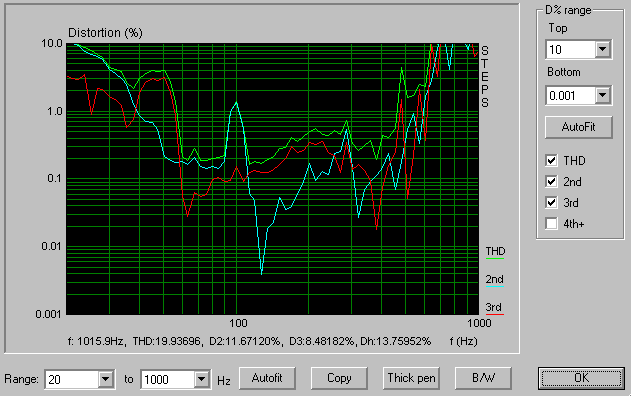Switch graph to B/W mode
This screenshot has width=631, height=396.
coord(483,378)
